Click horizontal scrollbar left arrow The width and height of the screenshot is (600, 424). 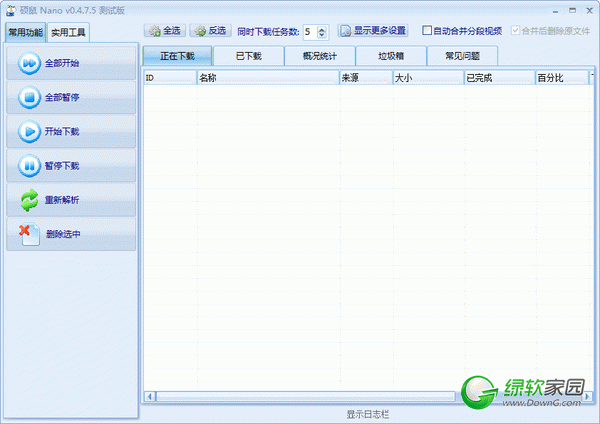coord(150,396)
